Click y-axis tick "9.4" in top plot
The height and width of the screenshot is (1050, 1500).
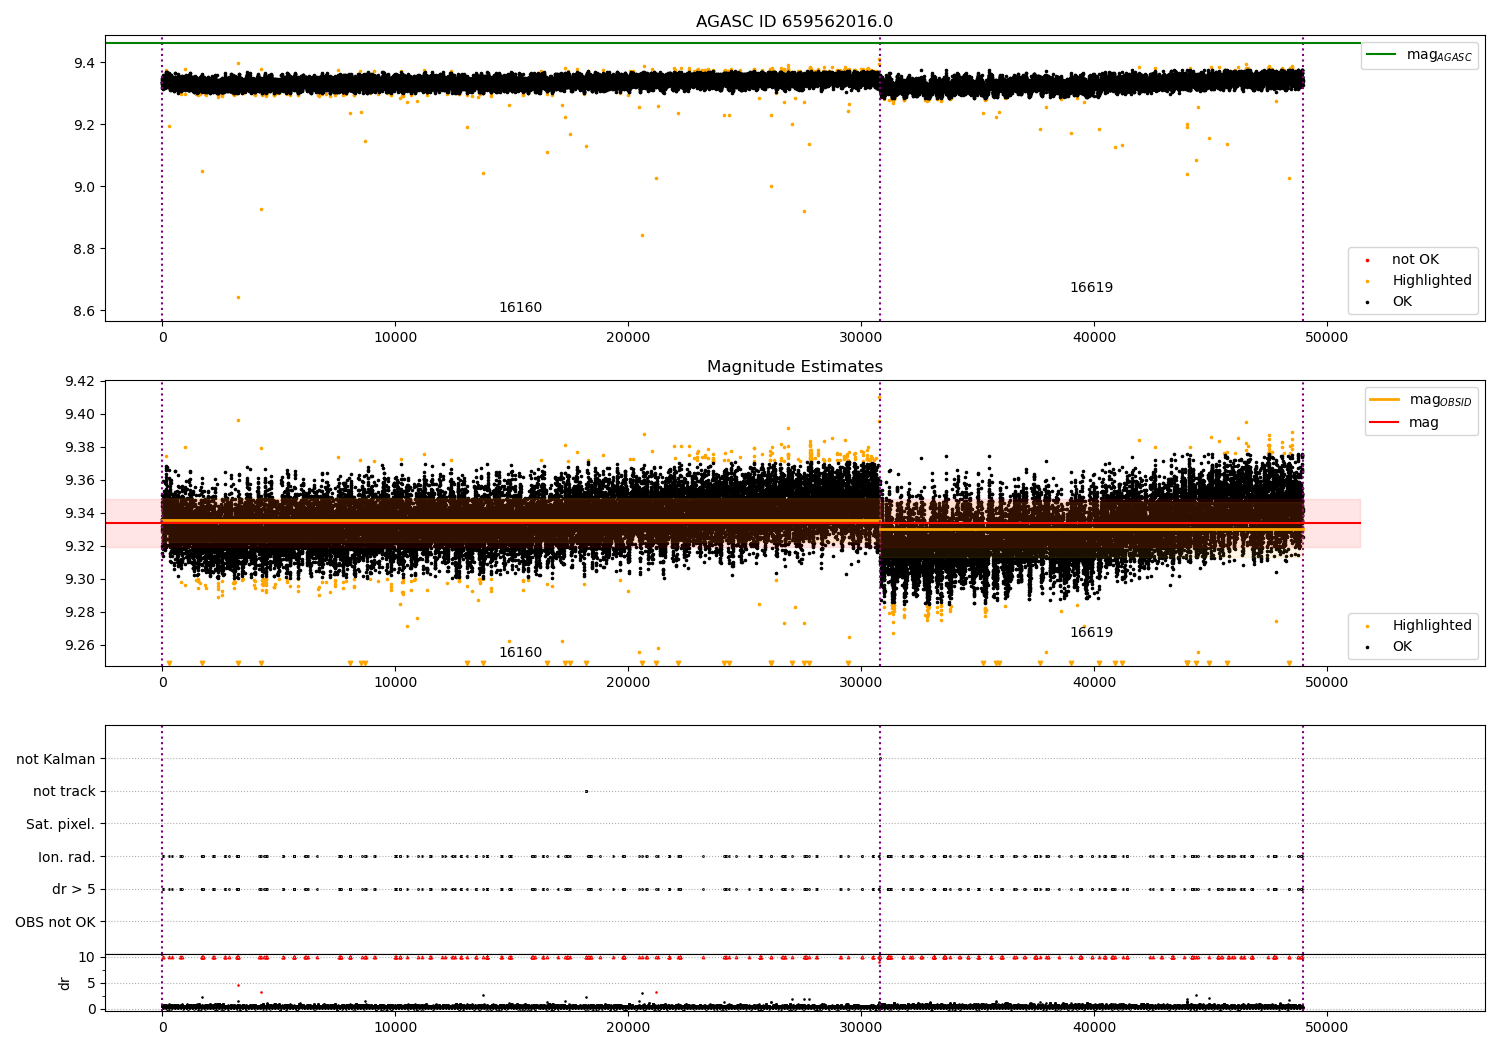pyautogui.click(x=84, y=63)
